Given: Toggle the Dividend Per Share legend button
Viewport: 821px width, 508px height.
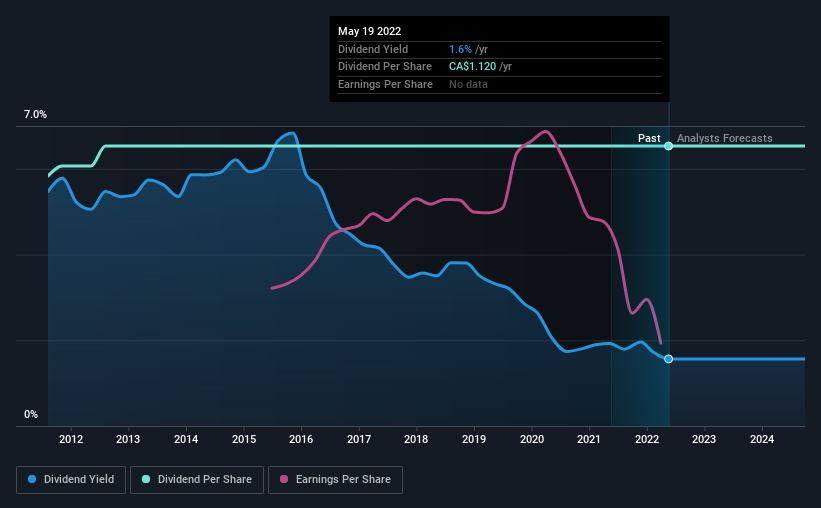Looking at the screenshot, I should [x=197, y=479].
